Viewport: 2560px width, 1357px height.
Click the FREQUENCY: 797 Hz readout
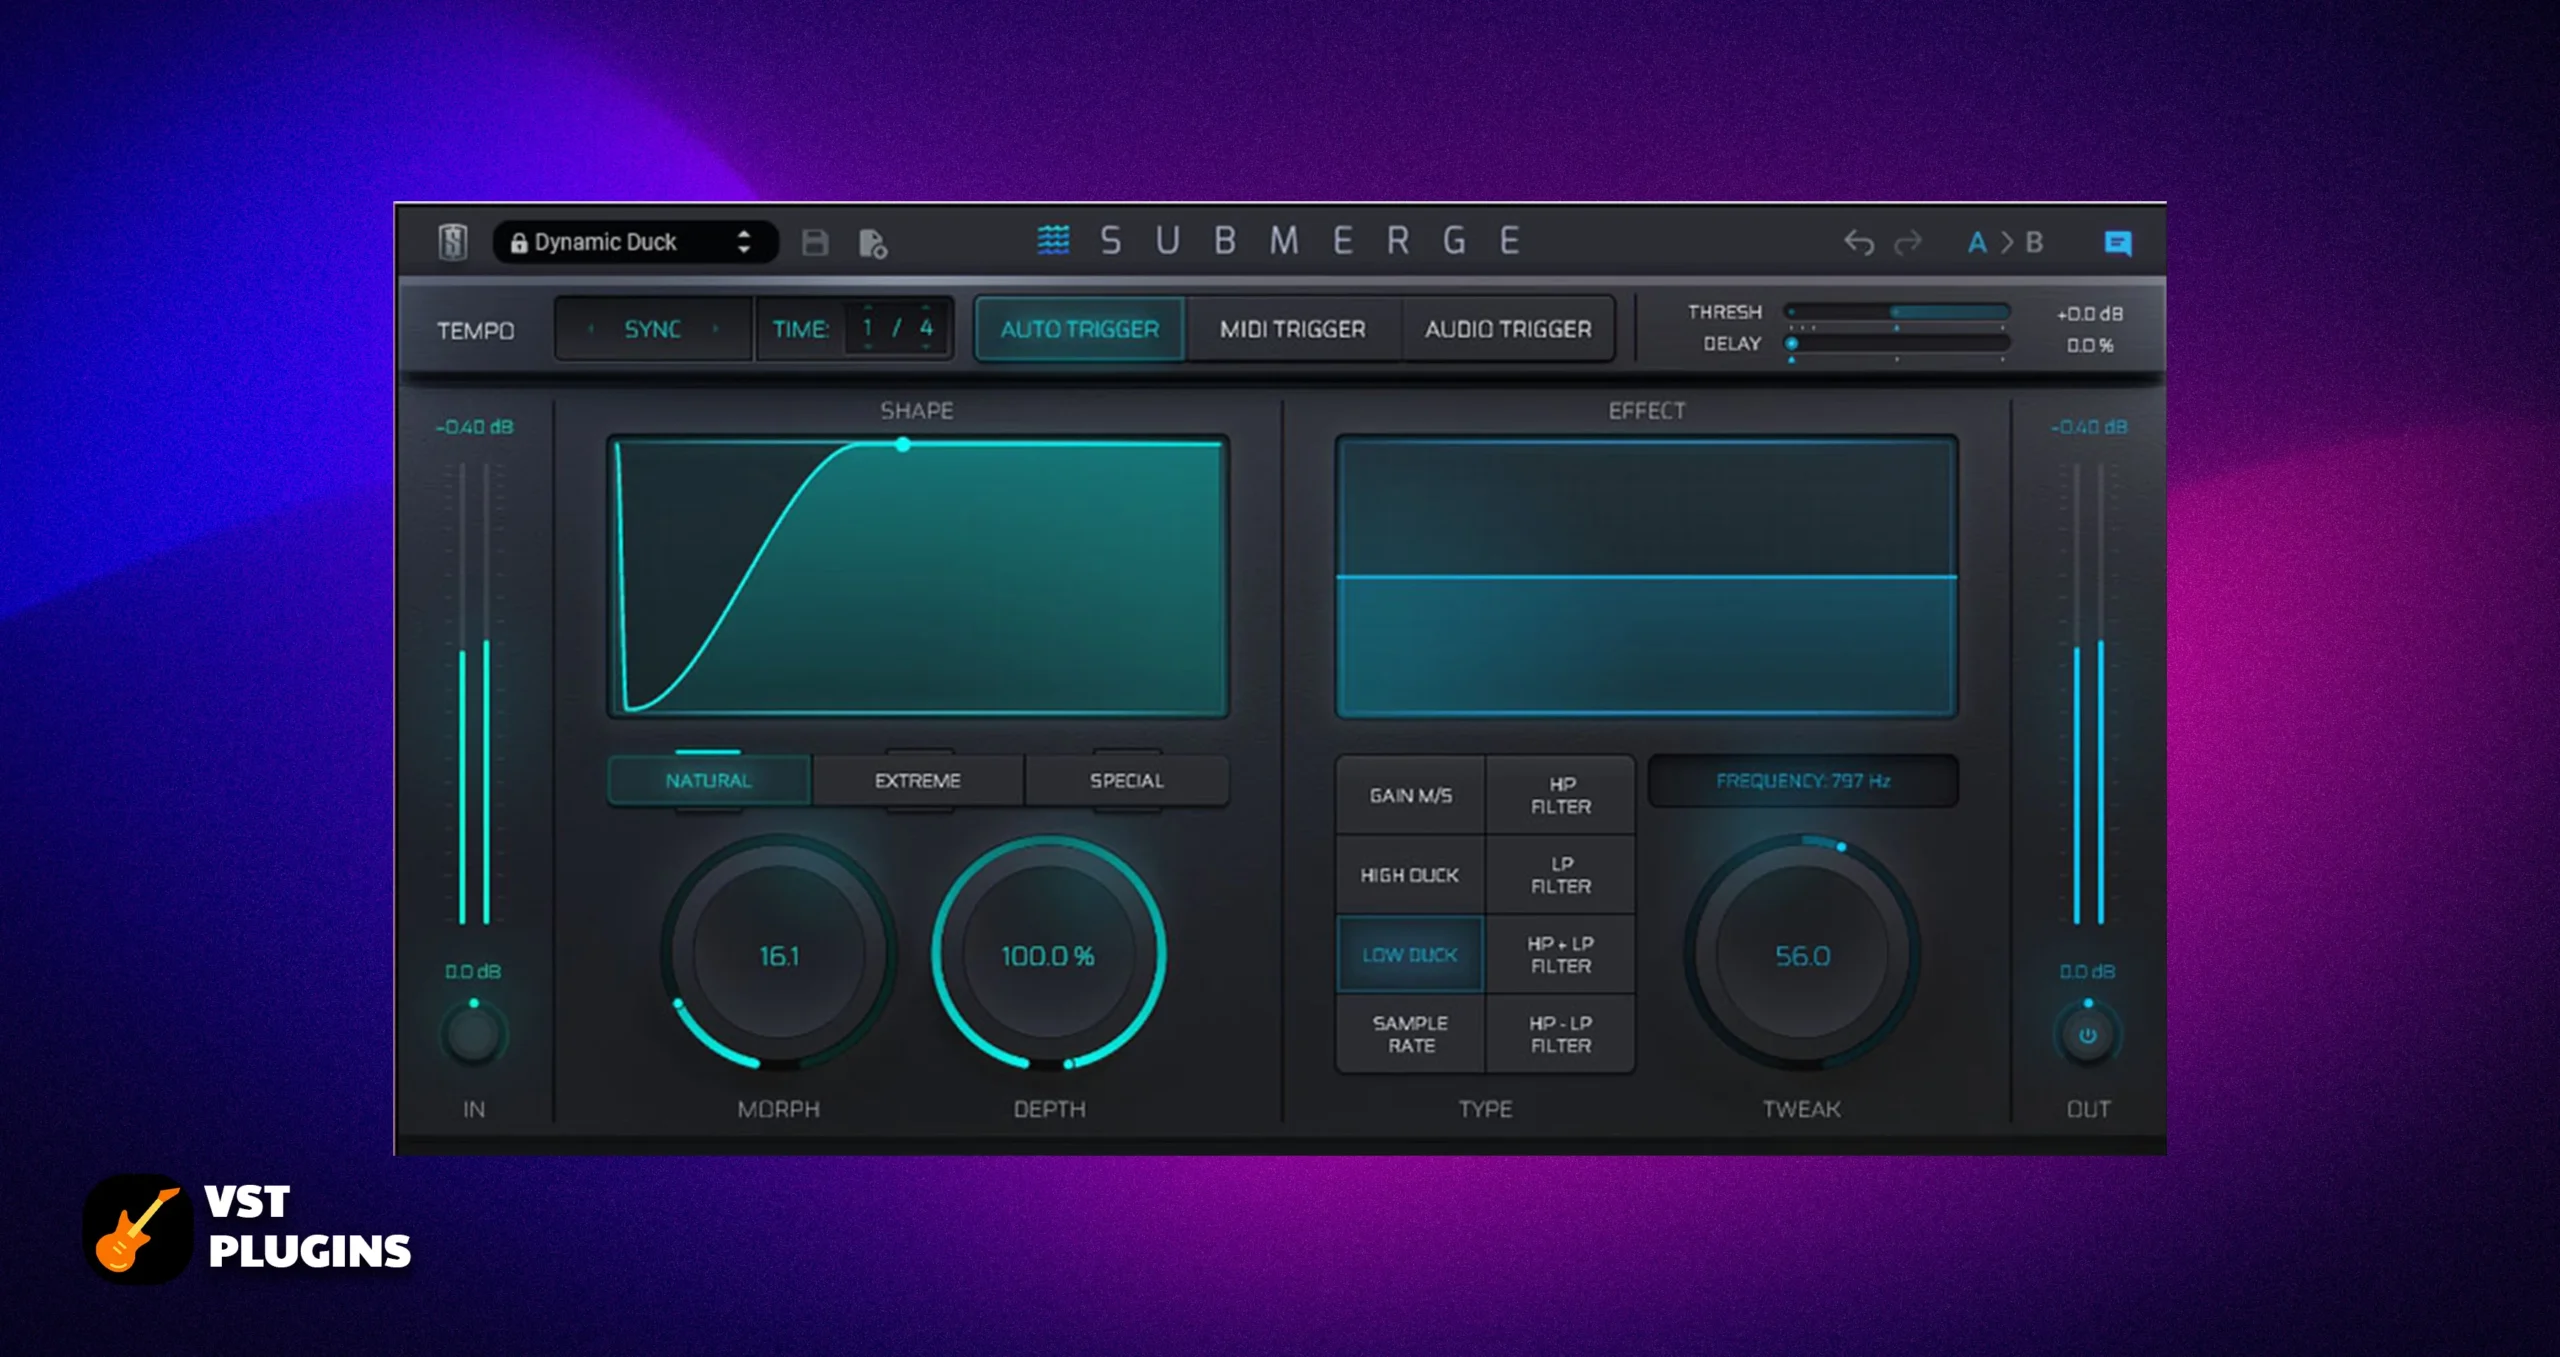point(1803,780)
